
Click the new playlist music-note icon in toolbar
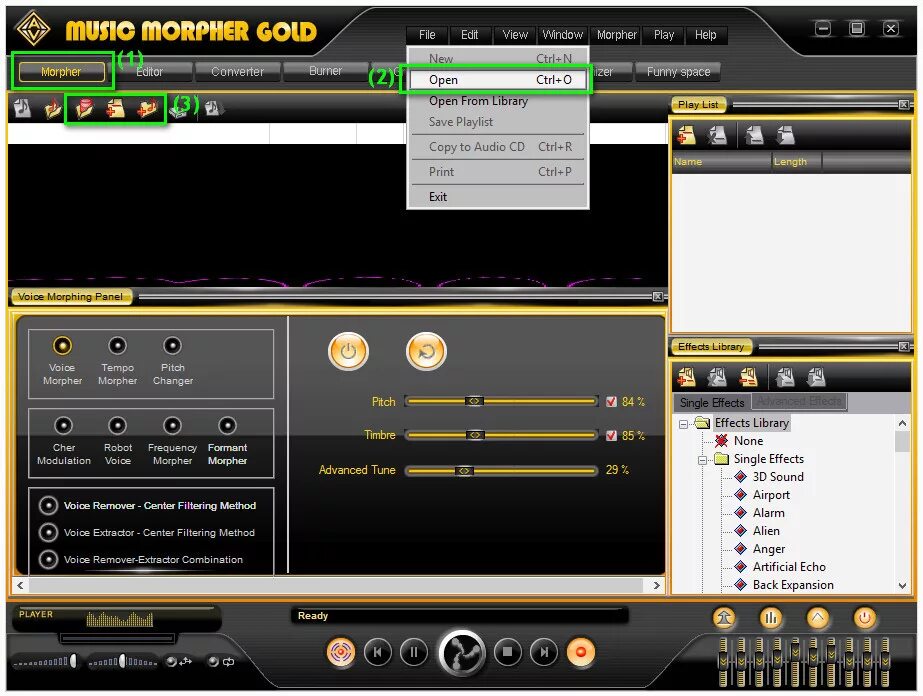click(x=22, y=108)
